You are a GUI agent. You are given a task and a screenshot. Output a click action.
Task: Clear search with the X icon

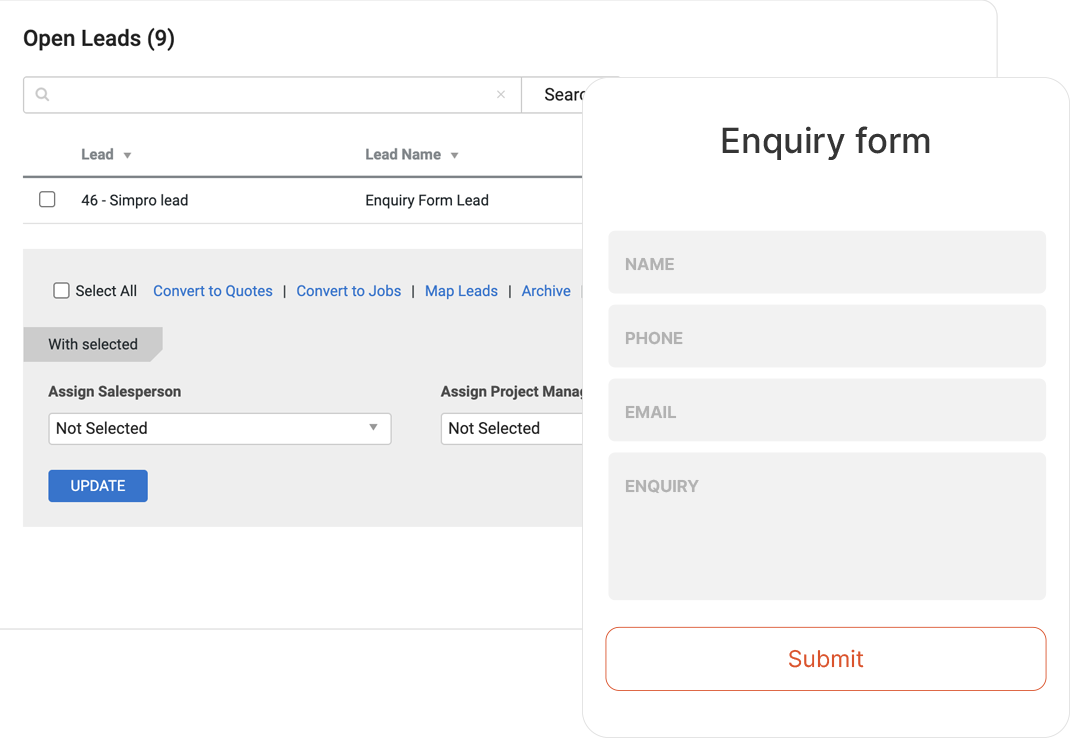(501, 95)
